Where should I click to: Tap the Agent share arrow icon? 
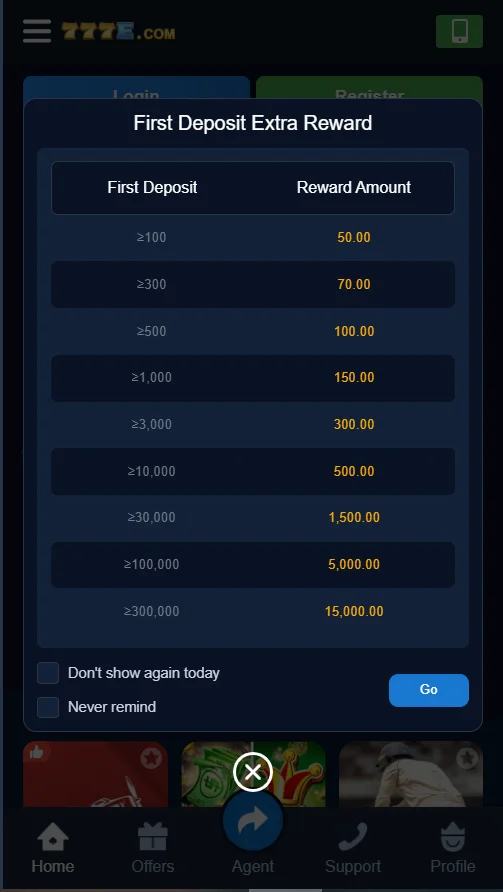point(253,821)
